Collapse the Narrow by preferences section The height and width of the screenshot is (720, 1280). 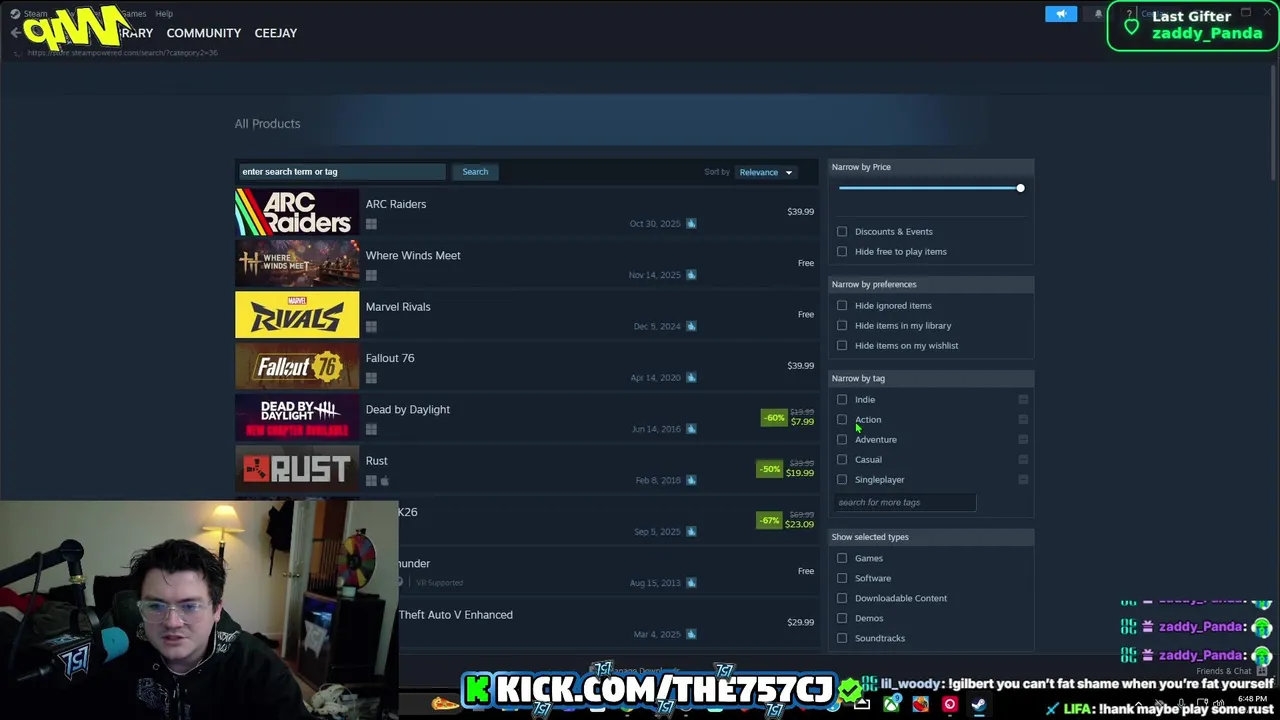pyautogui.click(x=931, y=284)
